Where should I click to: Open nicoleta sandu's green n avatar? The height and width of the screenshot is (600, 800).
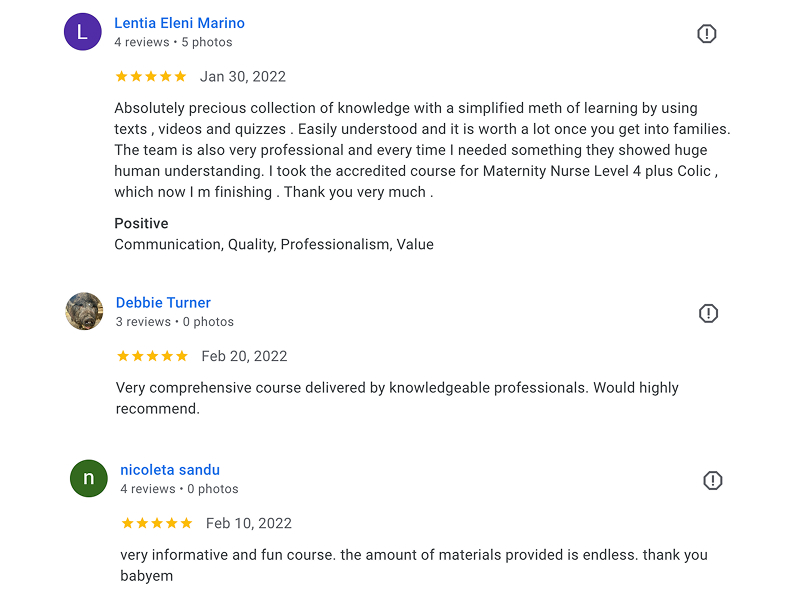click(89, 479)
